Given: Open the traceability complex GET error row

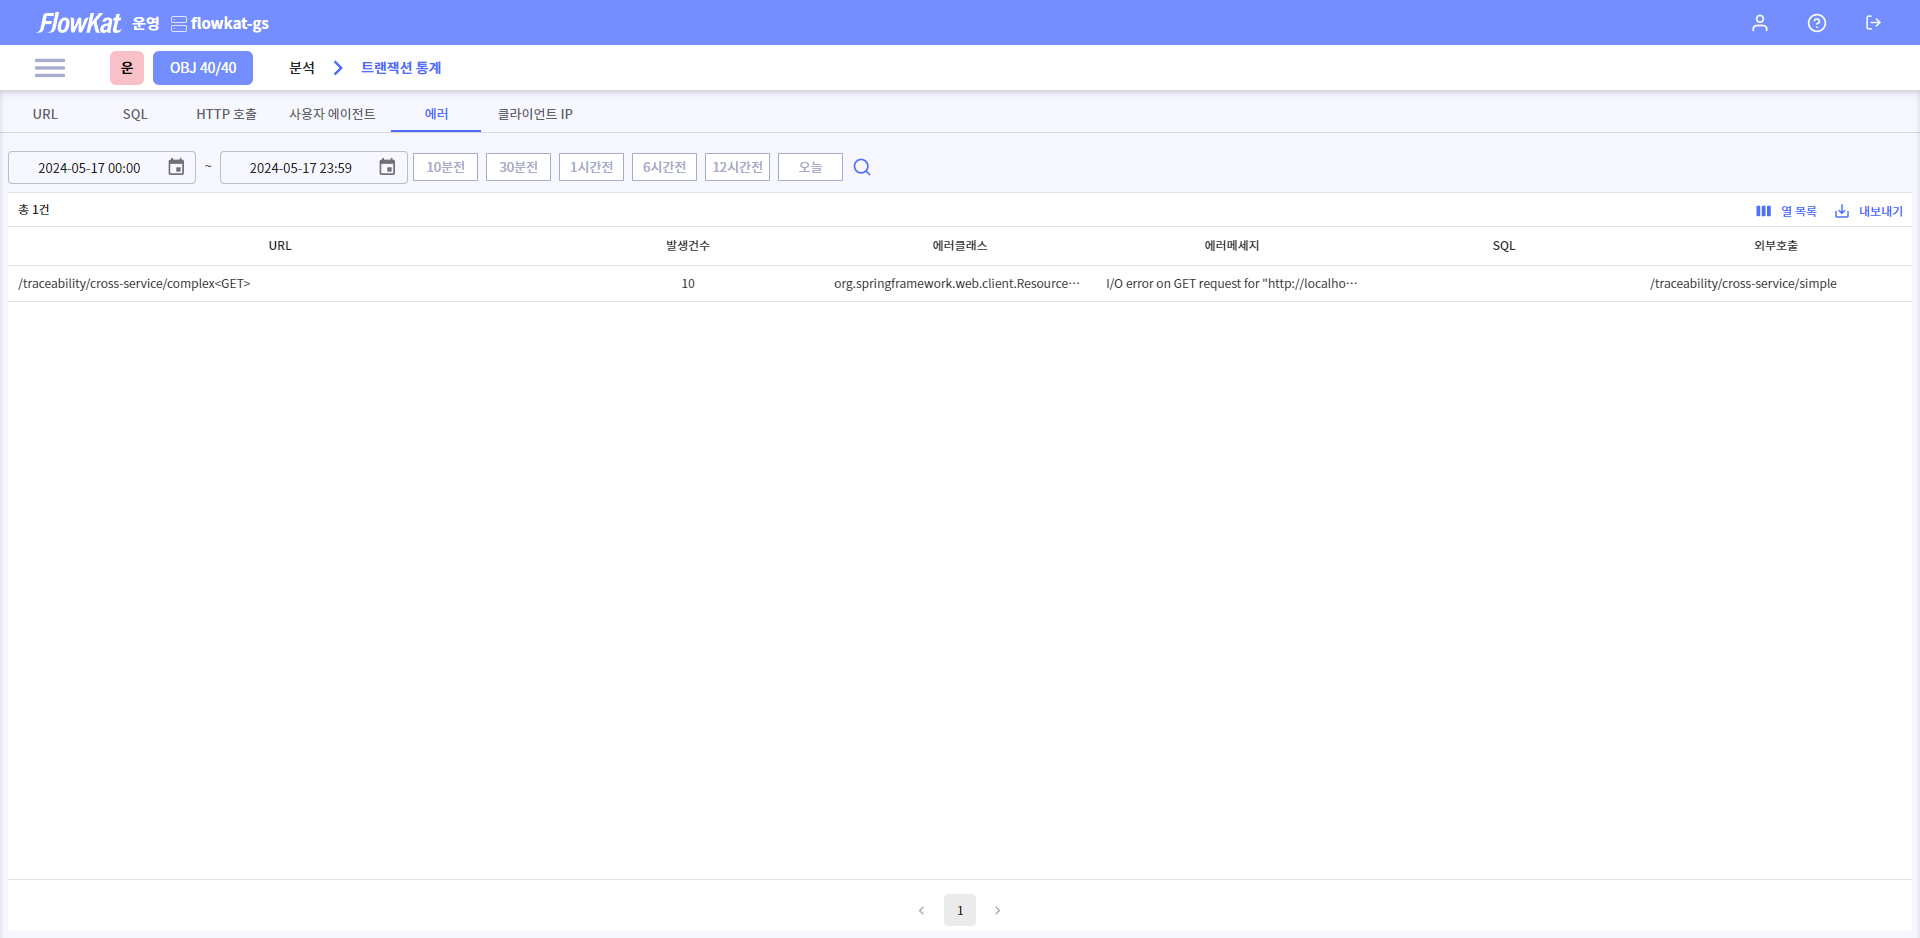Looking at the screenshot, I should 134,284.
